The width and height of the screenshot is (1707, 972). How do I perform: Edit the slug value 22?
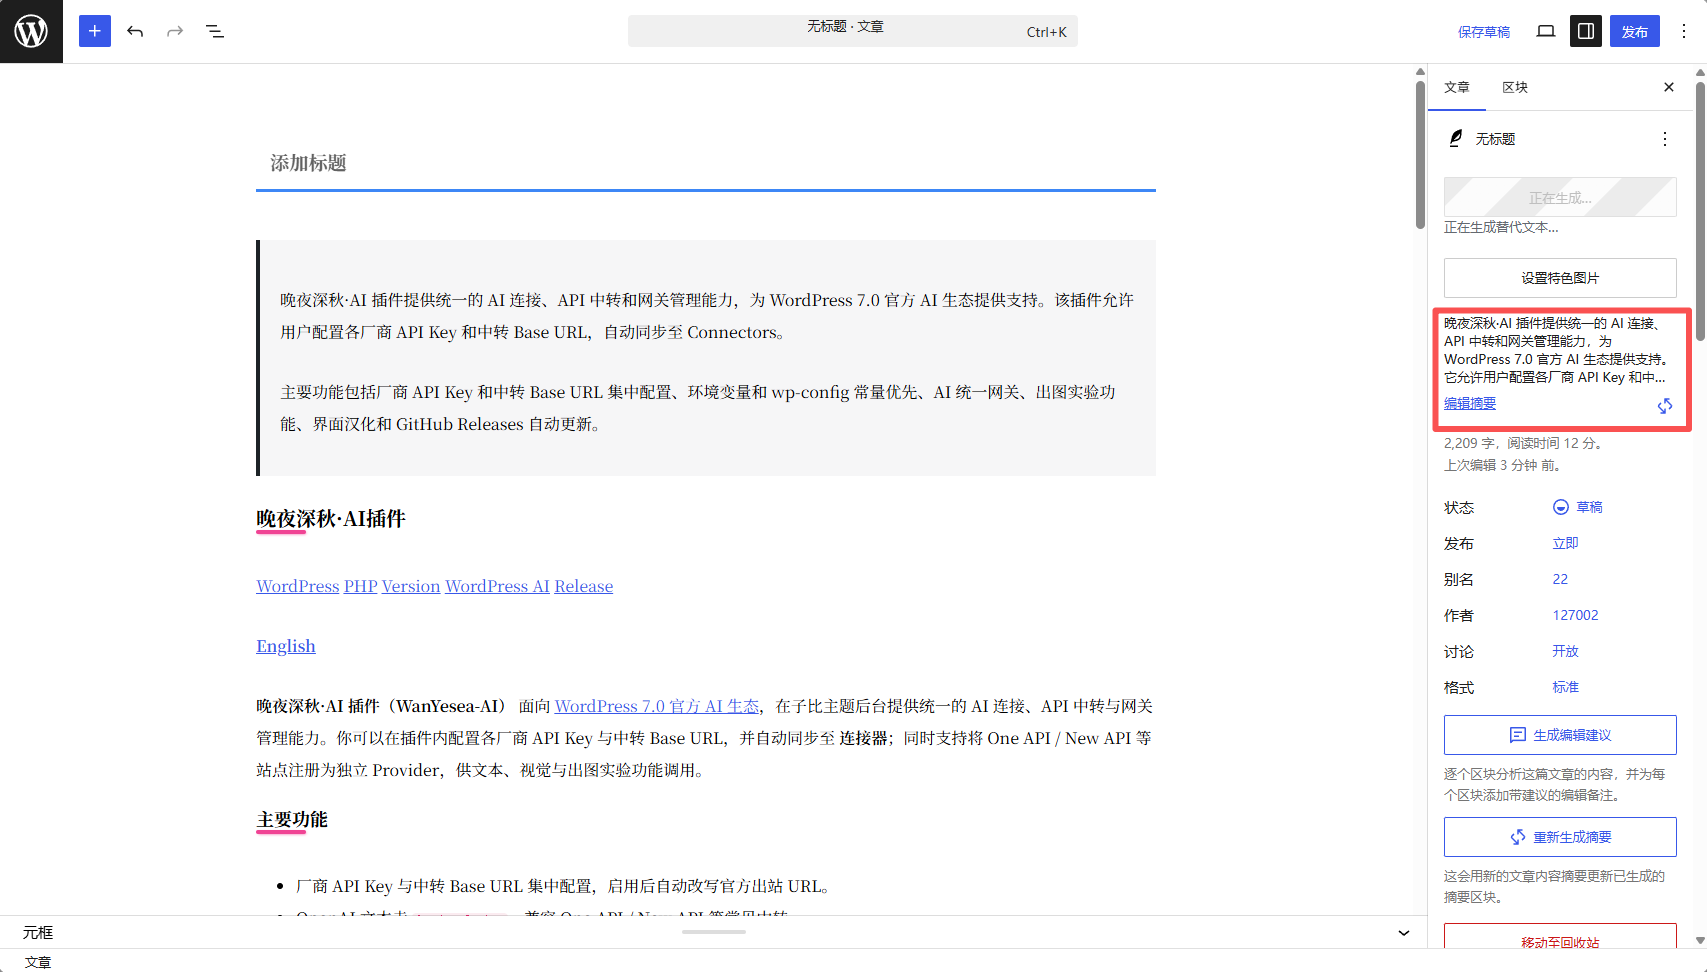tap(1560, 579)
